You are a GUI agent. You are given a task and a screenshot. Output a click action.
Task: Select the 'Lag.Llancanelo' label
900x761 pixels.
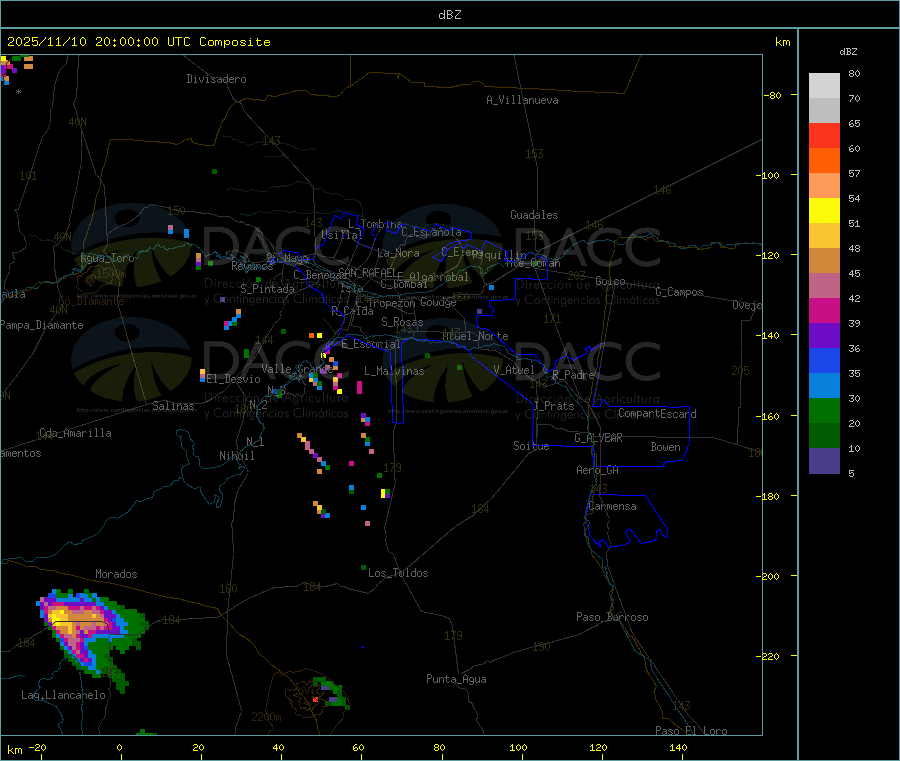[63, 695]
